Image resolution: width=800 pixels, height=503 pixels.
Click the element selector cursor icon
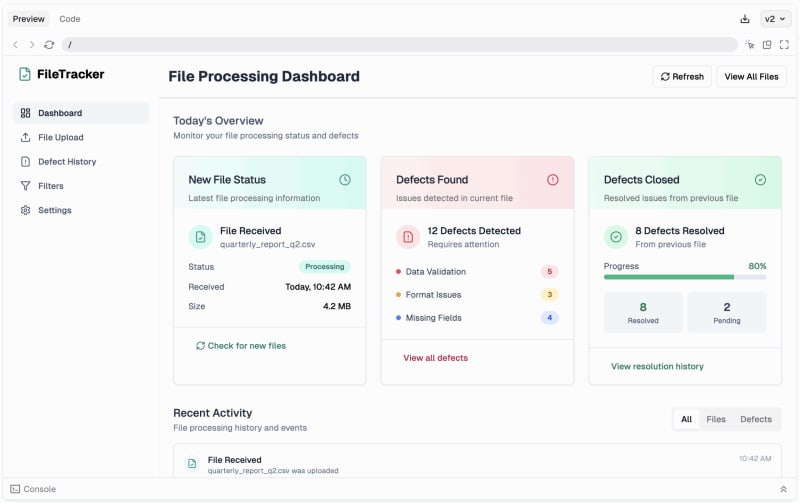tap(749, 45)
